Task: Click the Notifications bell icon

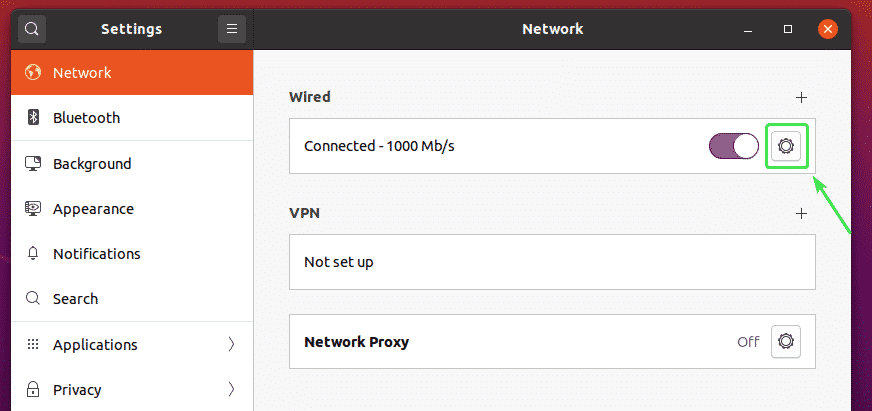Action: (33, 254)
